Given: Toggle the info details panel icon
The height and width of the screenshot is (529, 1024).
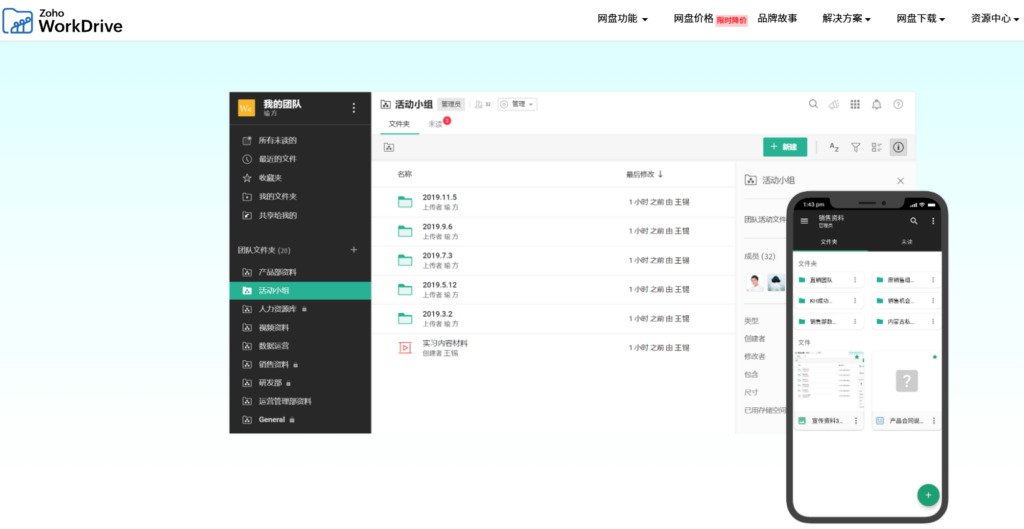Looking at the screenshot, I should point(898,148).
